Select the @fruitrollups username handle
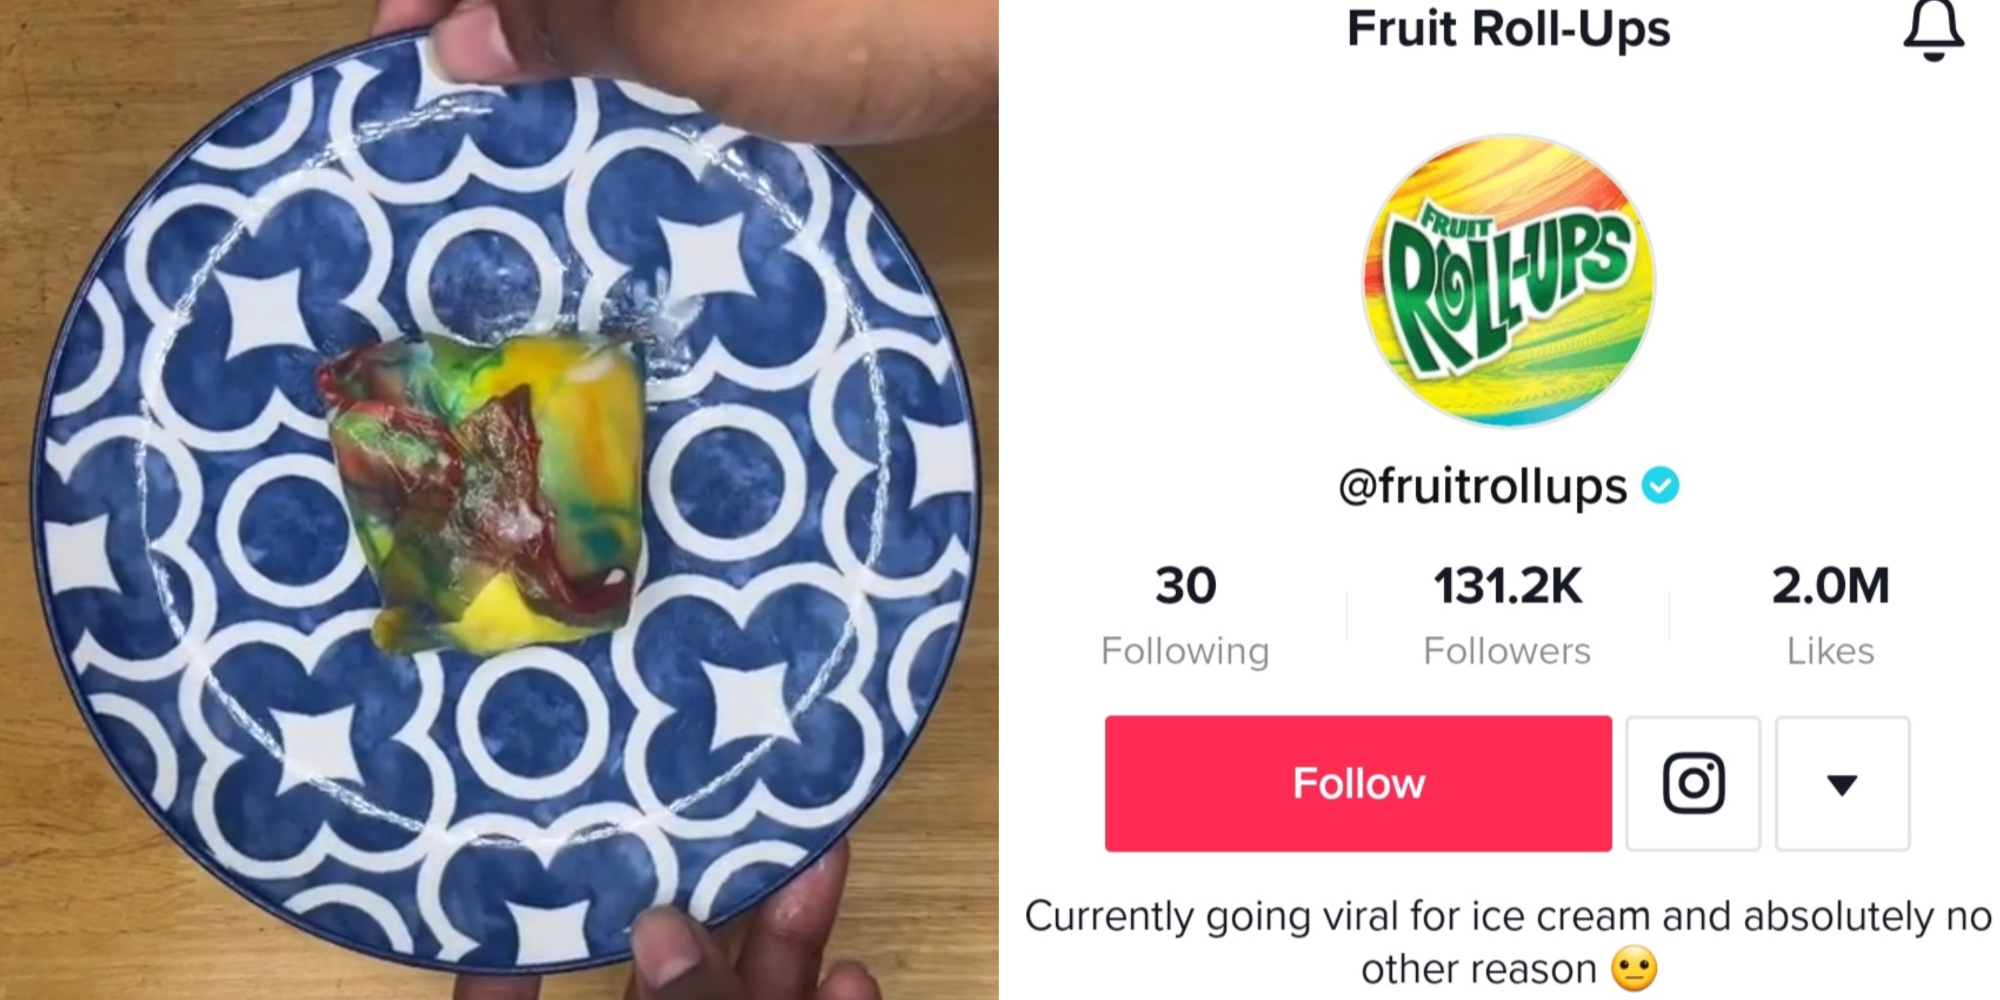Screen dimensions: 2000x1000 (x=1483, y=487)
